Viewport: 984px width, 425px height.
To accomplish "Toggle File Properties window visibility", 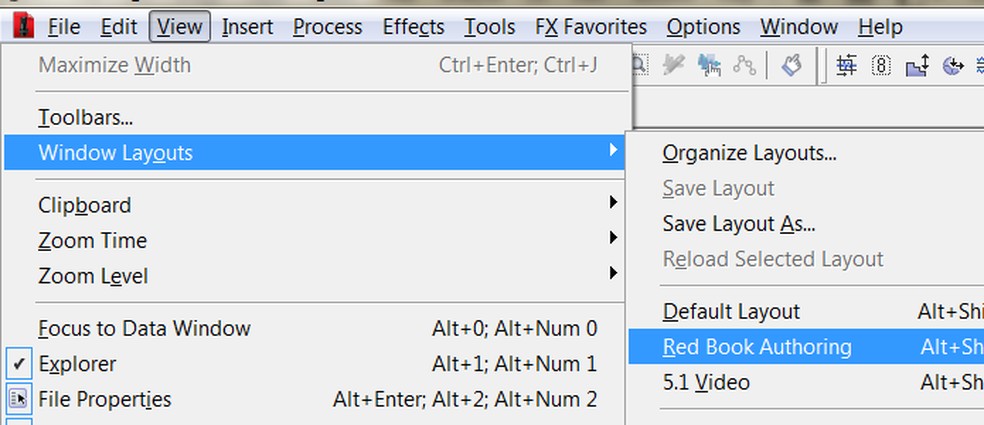I will tap(105, 399).
